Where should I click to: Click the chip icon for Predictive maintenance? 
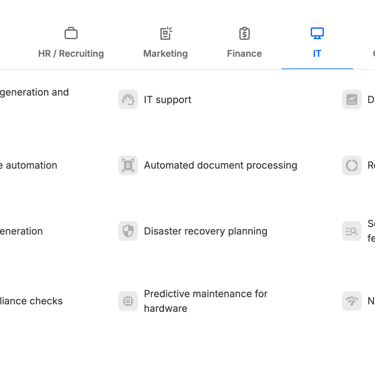tap(128, 301)
